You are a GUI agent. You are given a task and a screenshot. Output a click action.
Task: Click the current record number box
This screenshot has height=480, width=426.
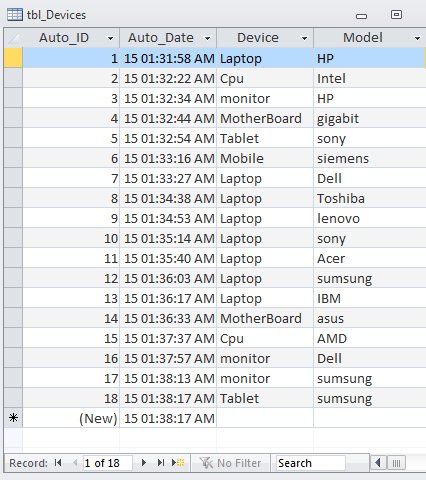point(107,463)
